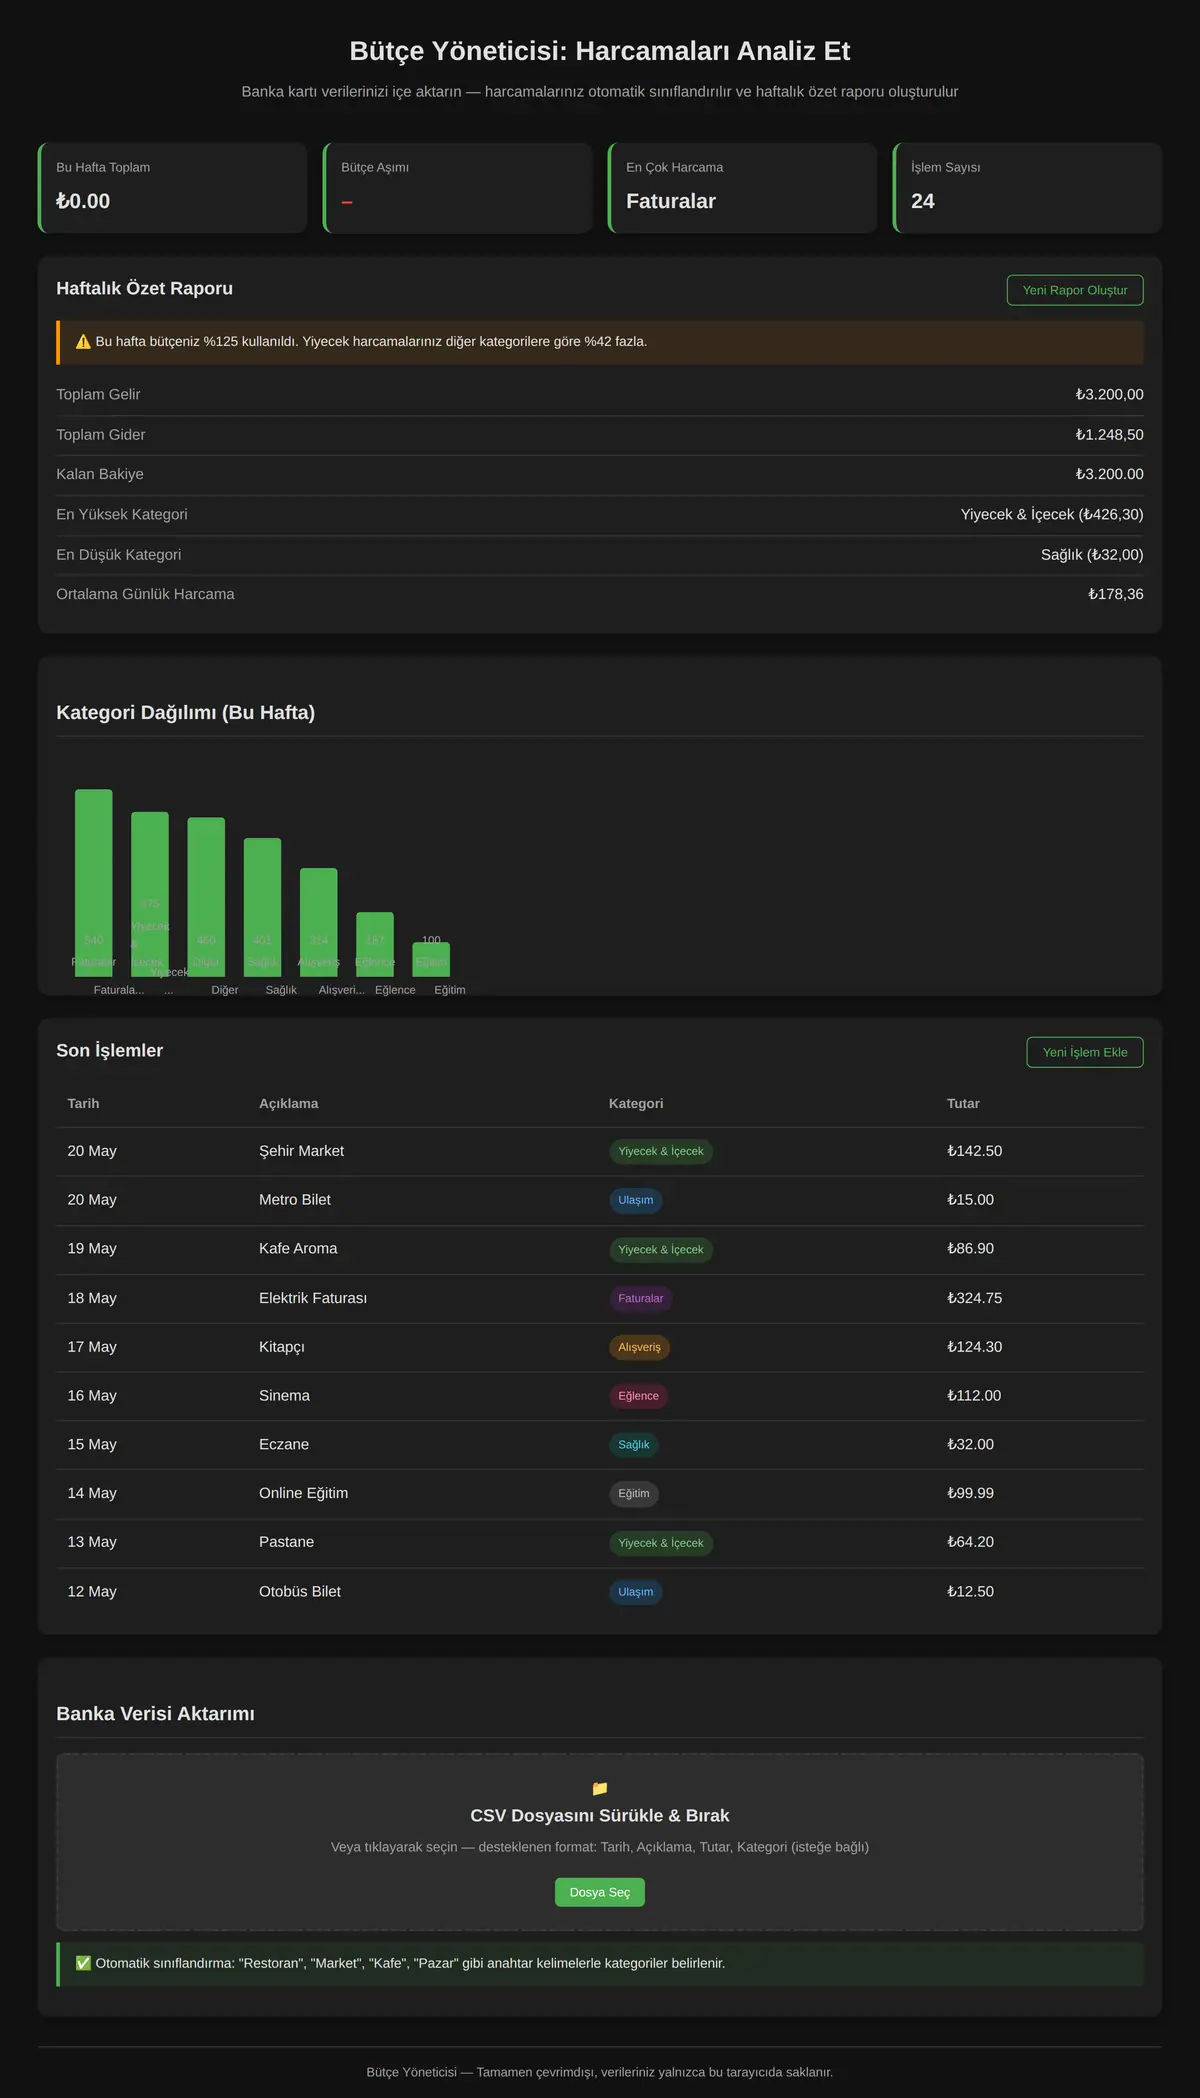Viewport: 1200px width, 2098px height.
Task: Add a transaction with Yeni İşlem Ekle
Action: click(x=1085, y=1052)
